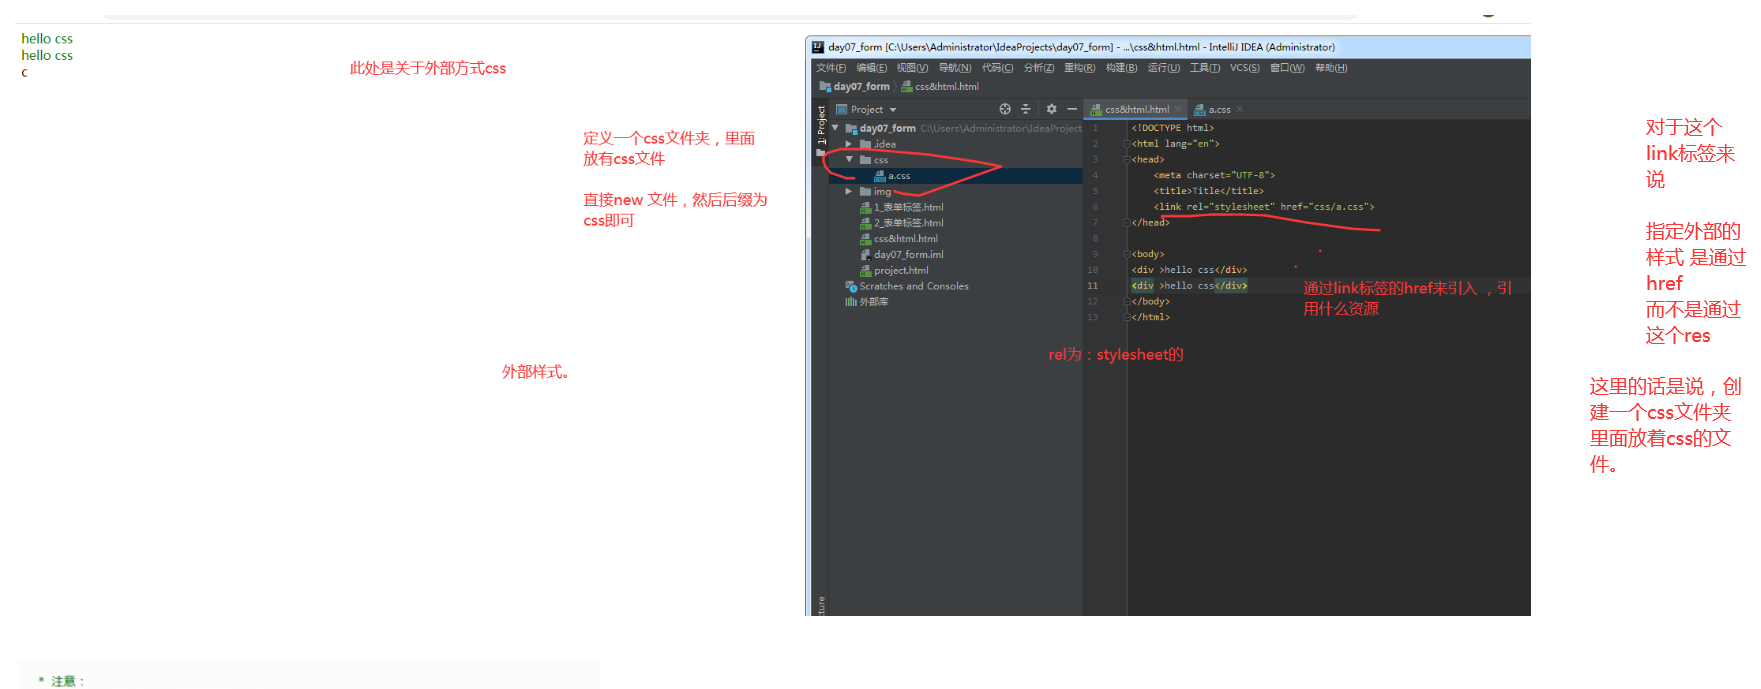
Task: Collapse the day07_form root node arrow
Action: [x=836, y=128]
